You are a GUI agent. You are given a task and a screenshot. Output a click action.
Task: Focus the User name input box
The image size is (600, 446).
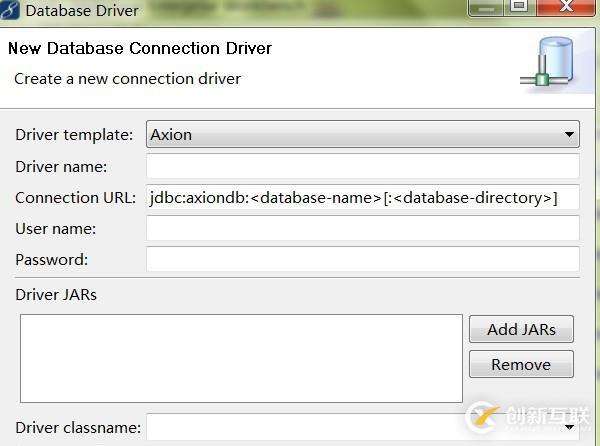pyautogui.click(x=363, y=229)
